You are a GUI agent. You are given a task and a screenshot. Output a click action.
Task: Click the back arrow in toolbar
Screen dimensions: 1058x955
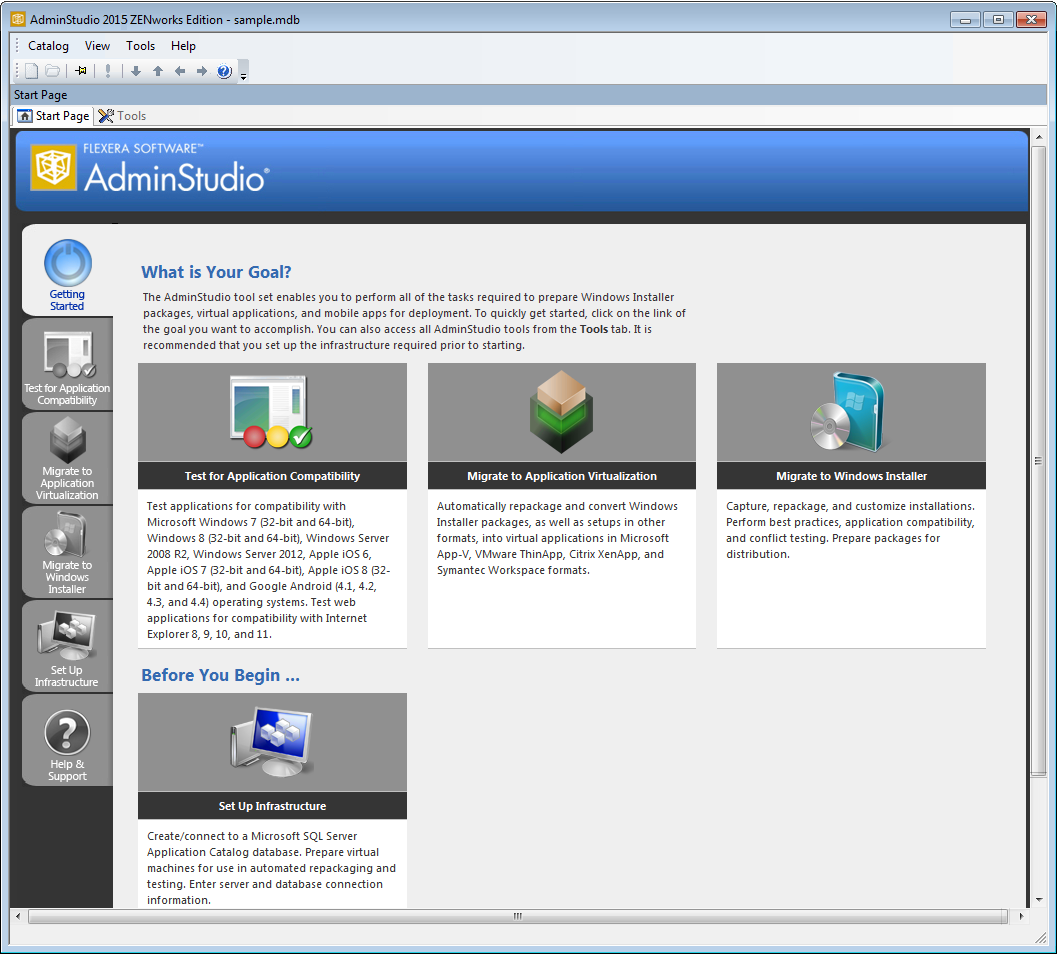click(x=179, y=71)
